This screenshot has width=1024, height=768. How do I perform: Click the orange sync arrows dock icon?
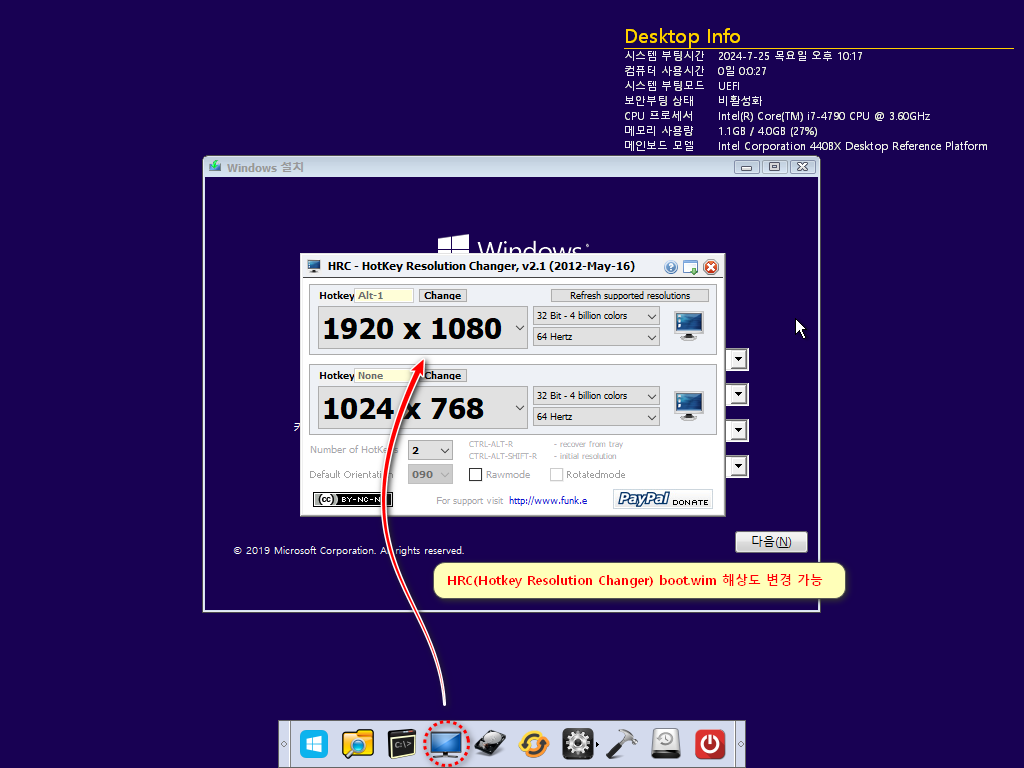[534, 744]
